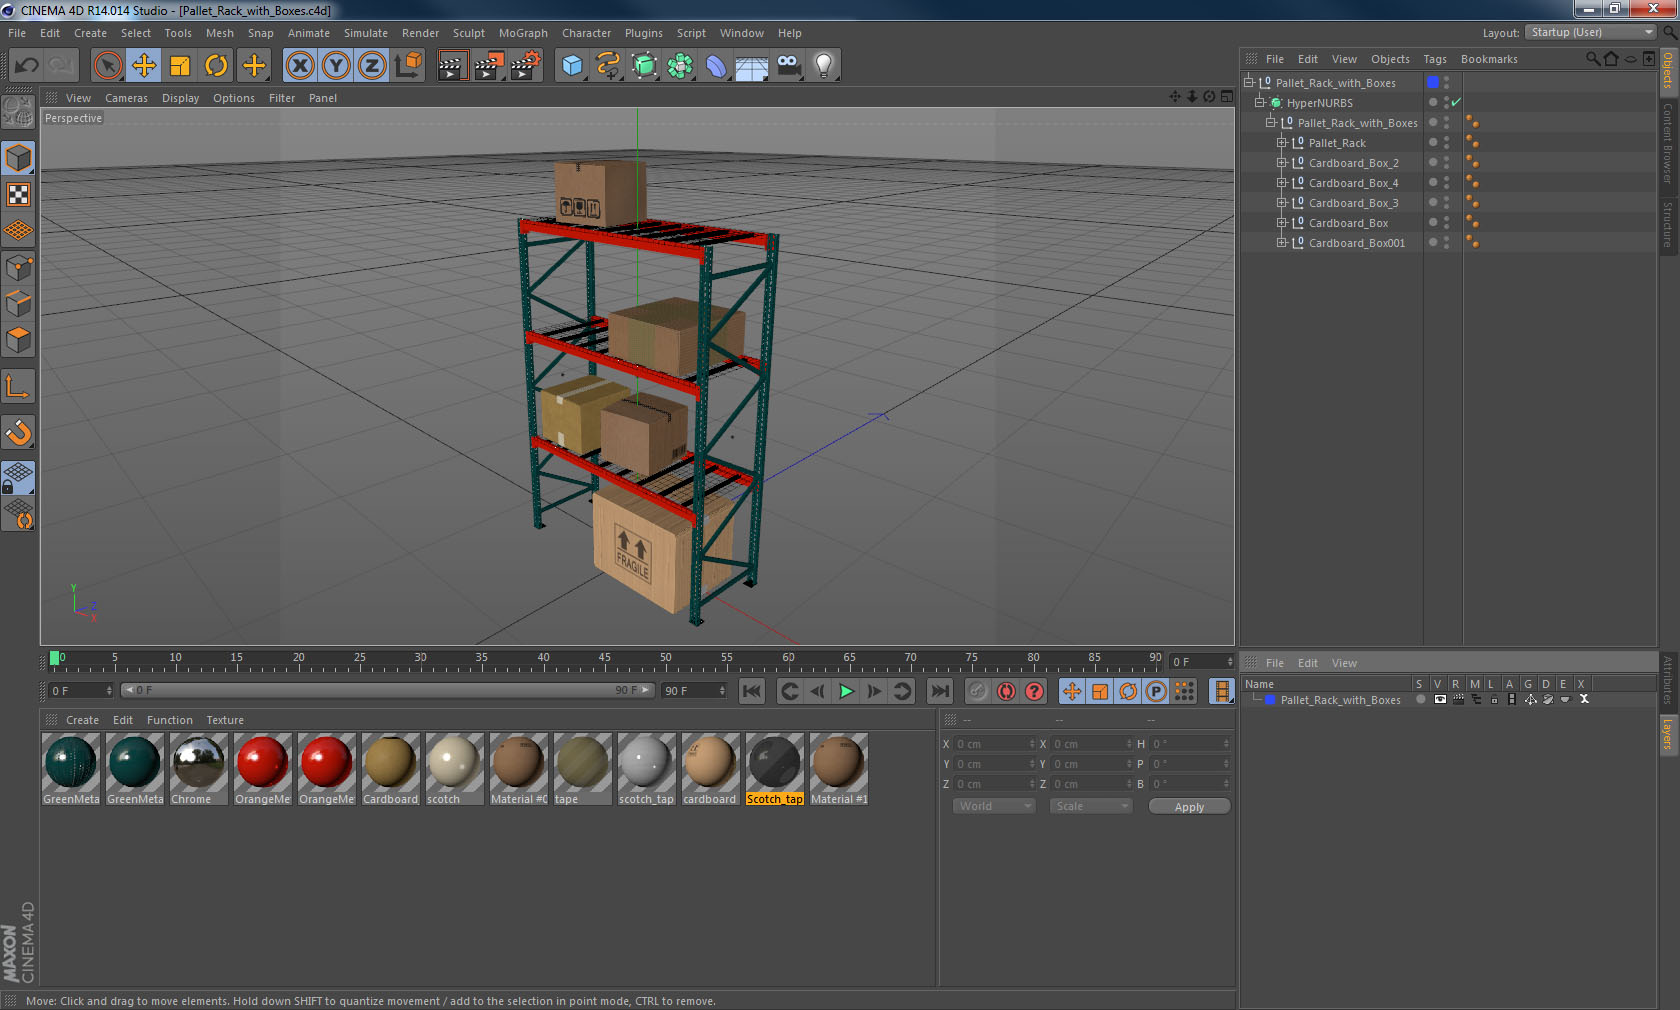Image resolution: width=1680 pixels, height=1010 pixels.
Task: Open Edit Render Settings
Action: (x=526, y=66)
